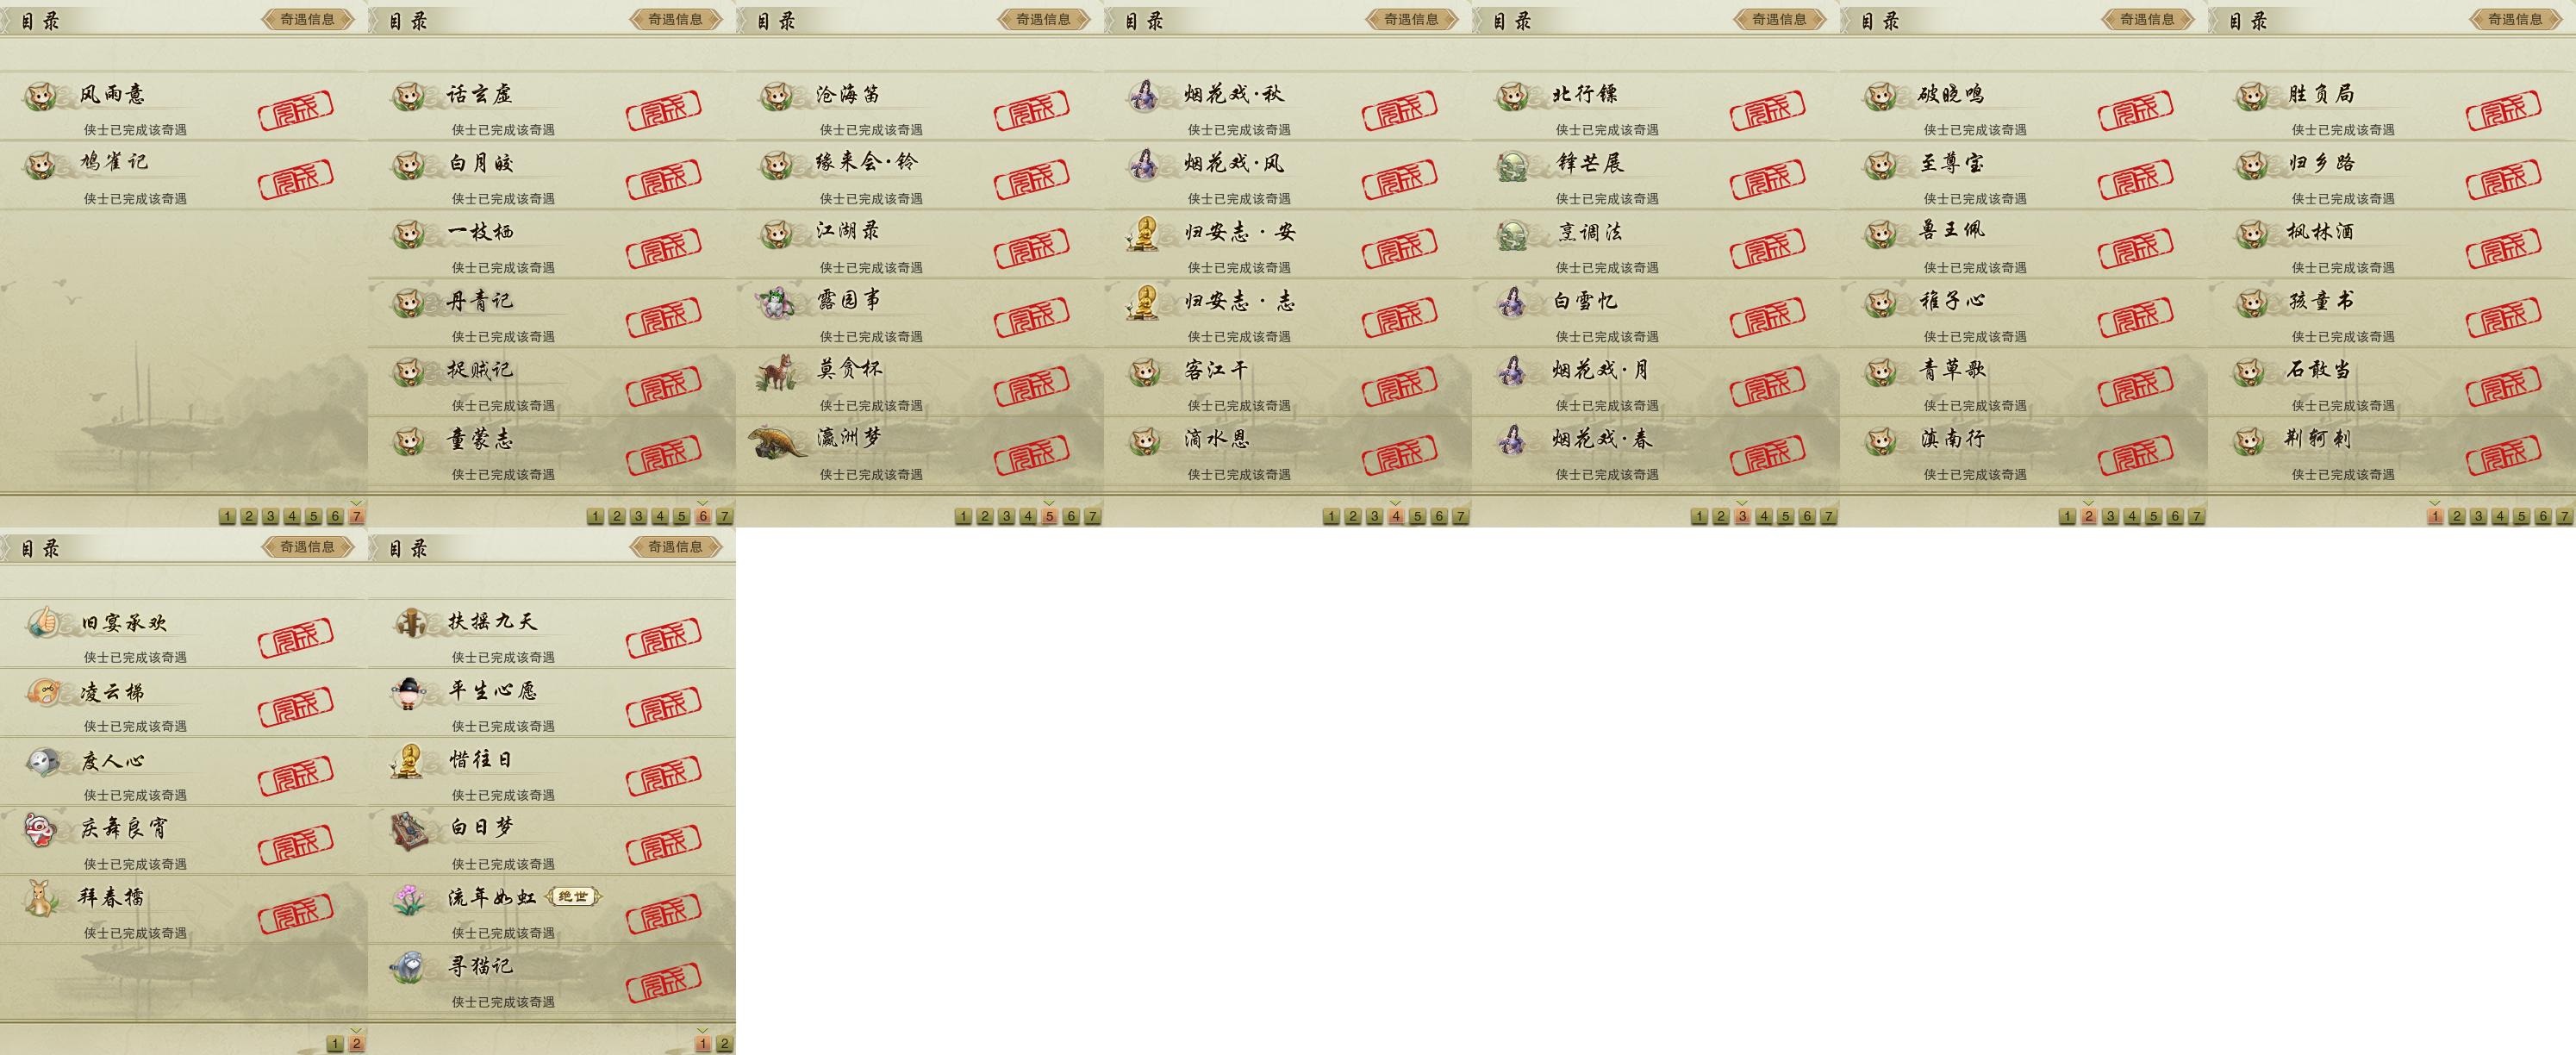This screenshot has height=1055, width=2576.
Task: Open 奇遇信息 button above 旧宴承欢 list
Action: (308, 547)
